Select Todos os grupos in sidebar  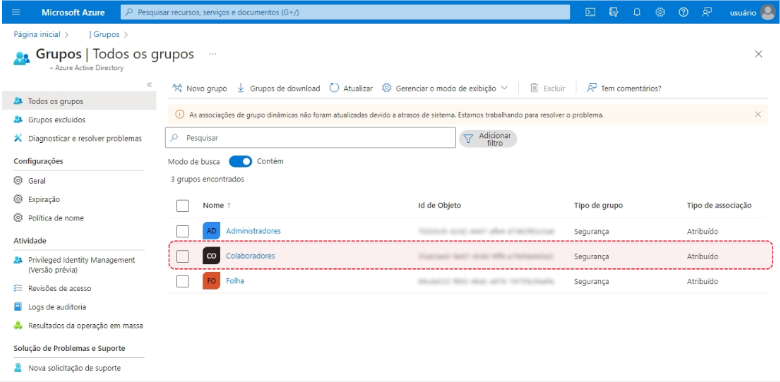point(79,101)
